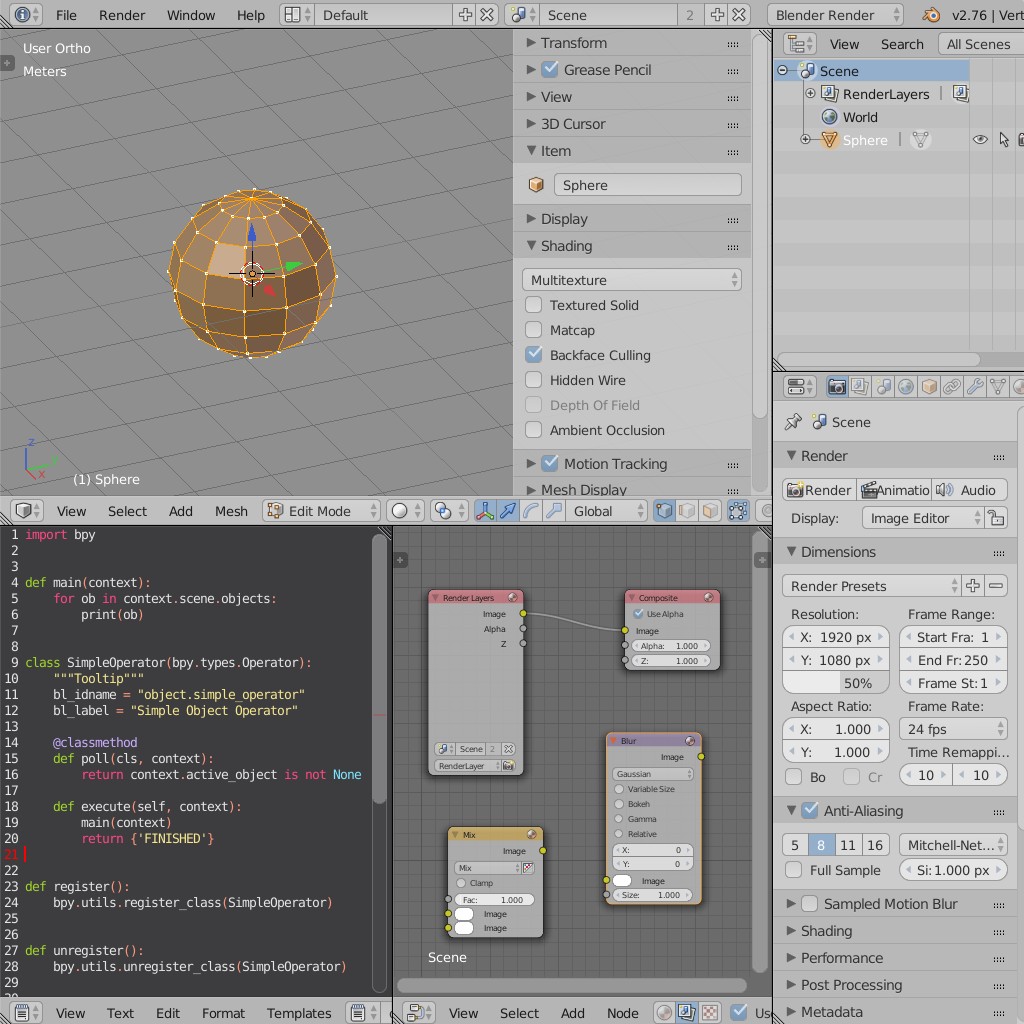Select the translate manipulator arrow icon
Screen dimensions: 1024x1024
pos(508,511)
